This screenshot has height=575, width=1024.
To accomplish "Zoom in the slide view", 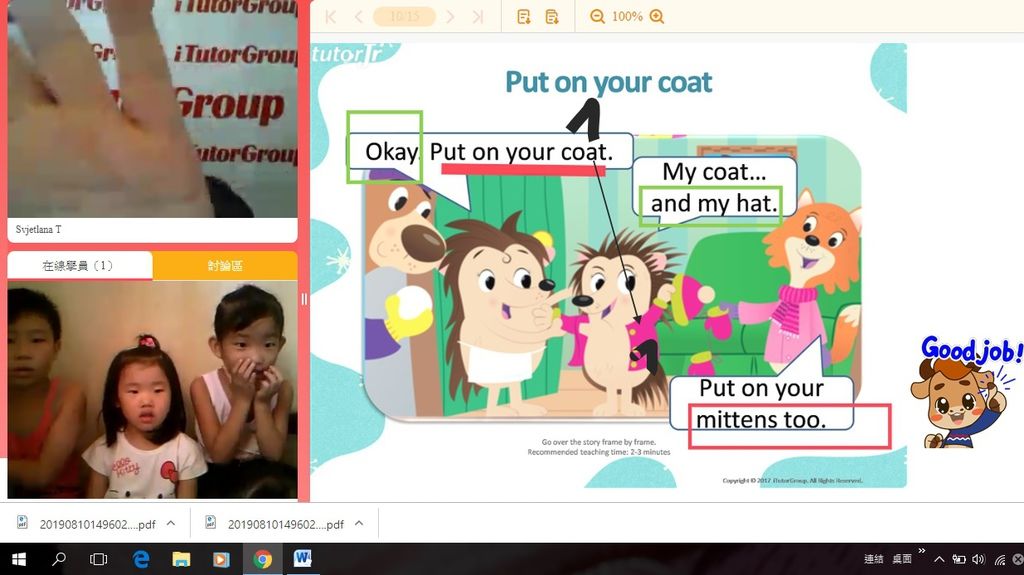I will [657, 17].
